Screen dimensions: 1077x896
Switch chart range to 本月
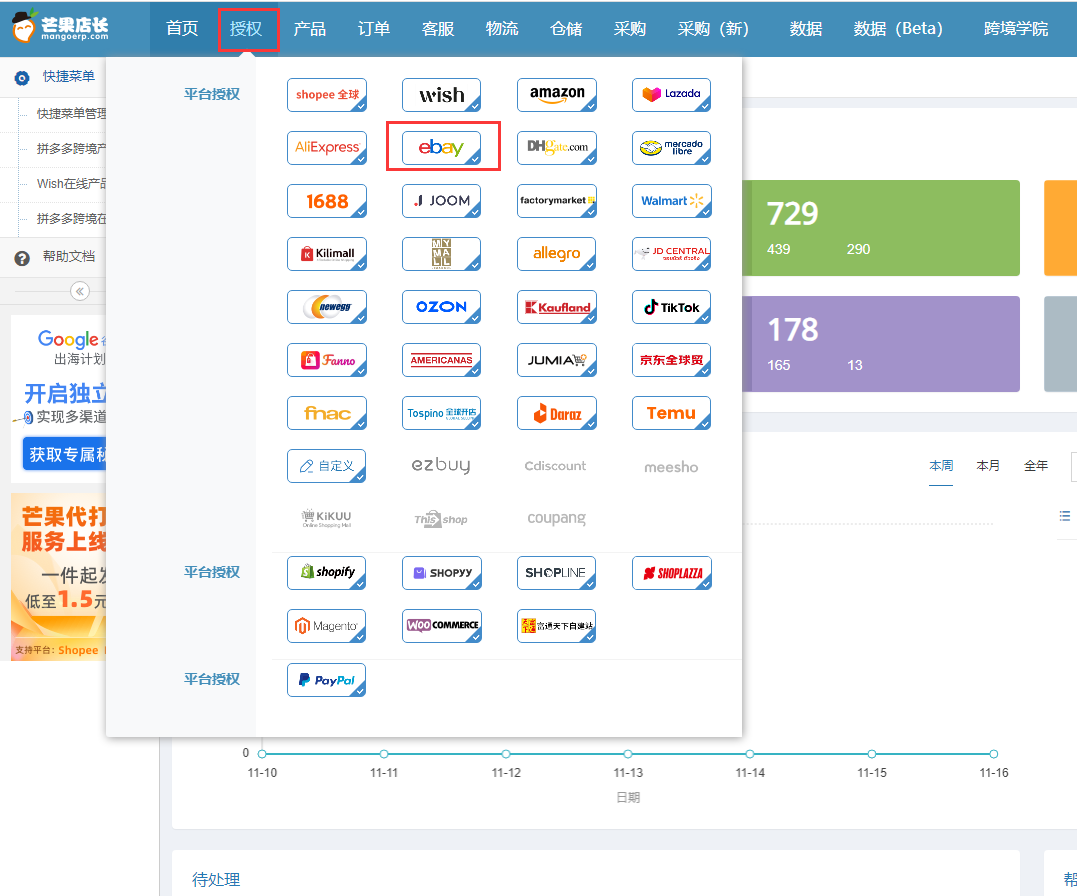pyautogui.click(x=988, y=466)
